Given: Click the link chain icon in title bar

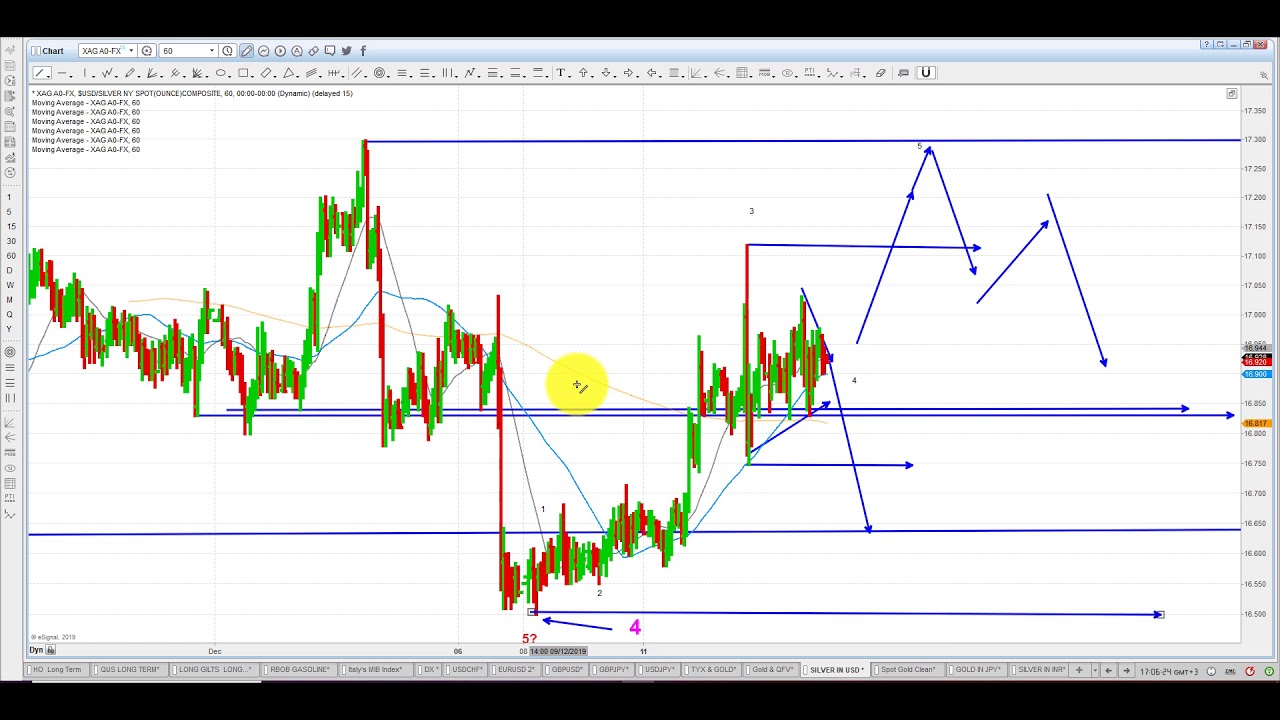Looking at the screenshot, I should [313, 51].
